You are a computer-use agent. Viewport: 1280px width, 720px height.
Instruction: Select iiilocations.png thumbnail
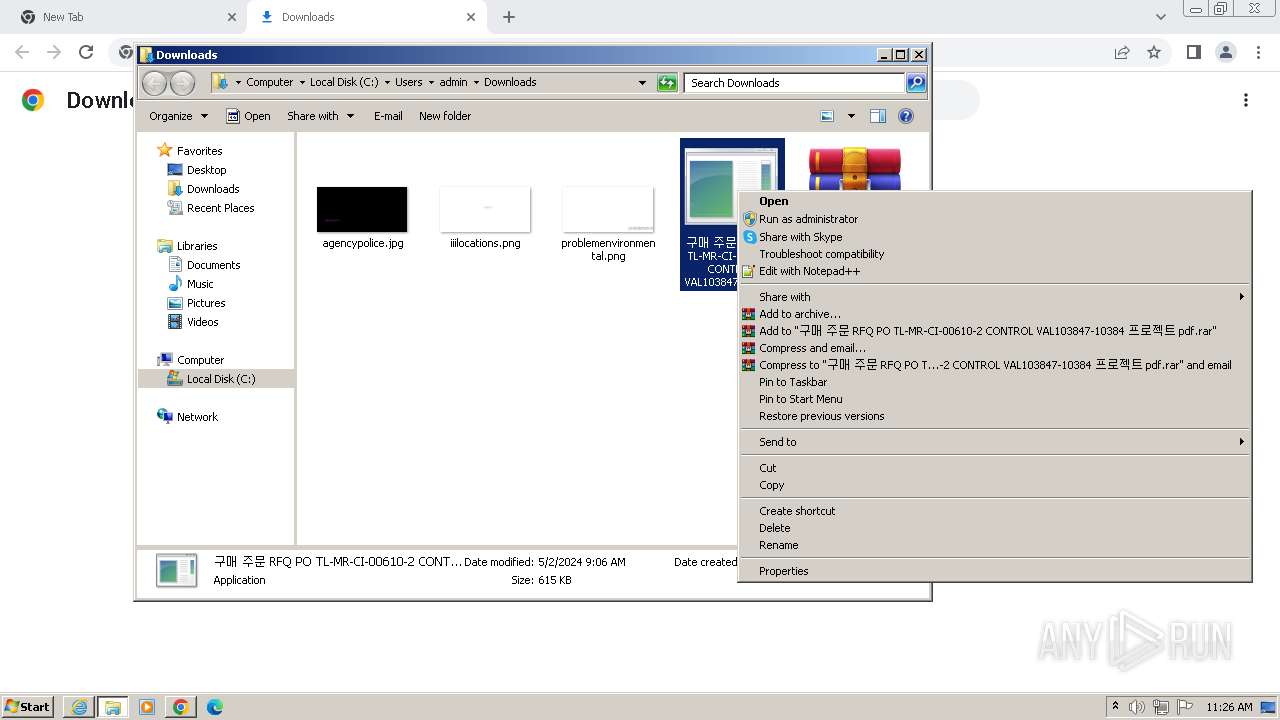click(x=485, y=209)
